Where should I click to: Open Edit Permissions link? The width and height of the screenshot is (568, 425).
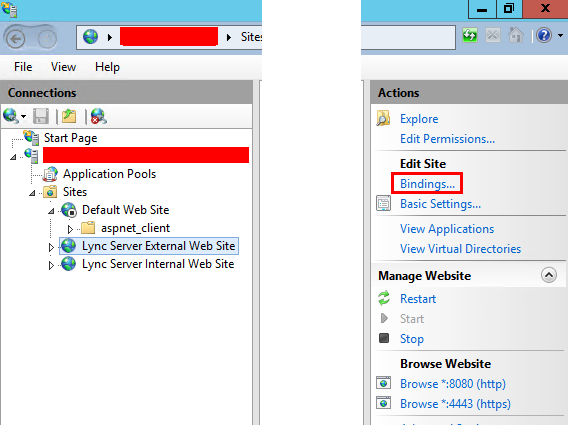pyautogui.click(x=447, y=139)
